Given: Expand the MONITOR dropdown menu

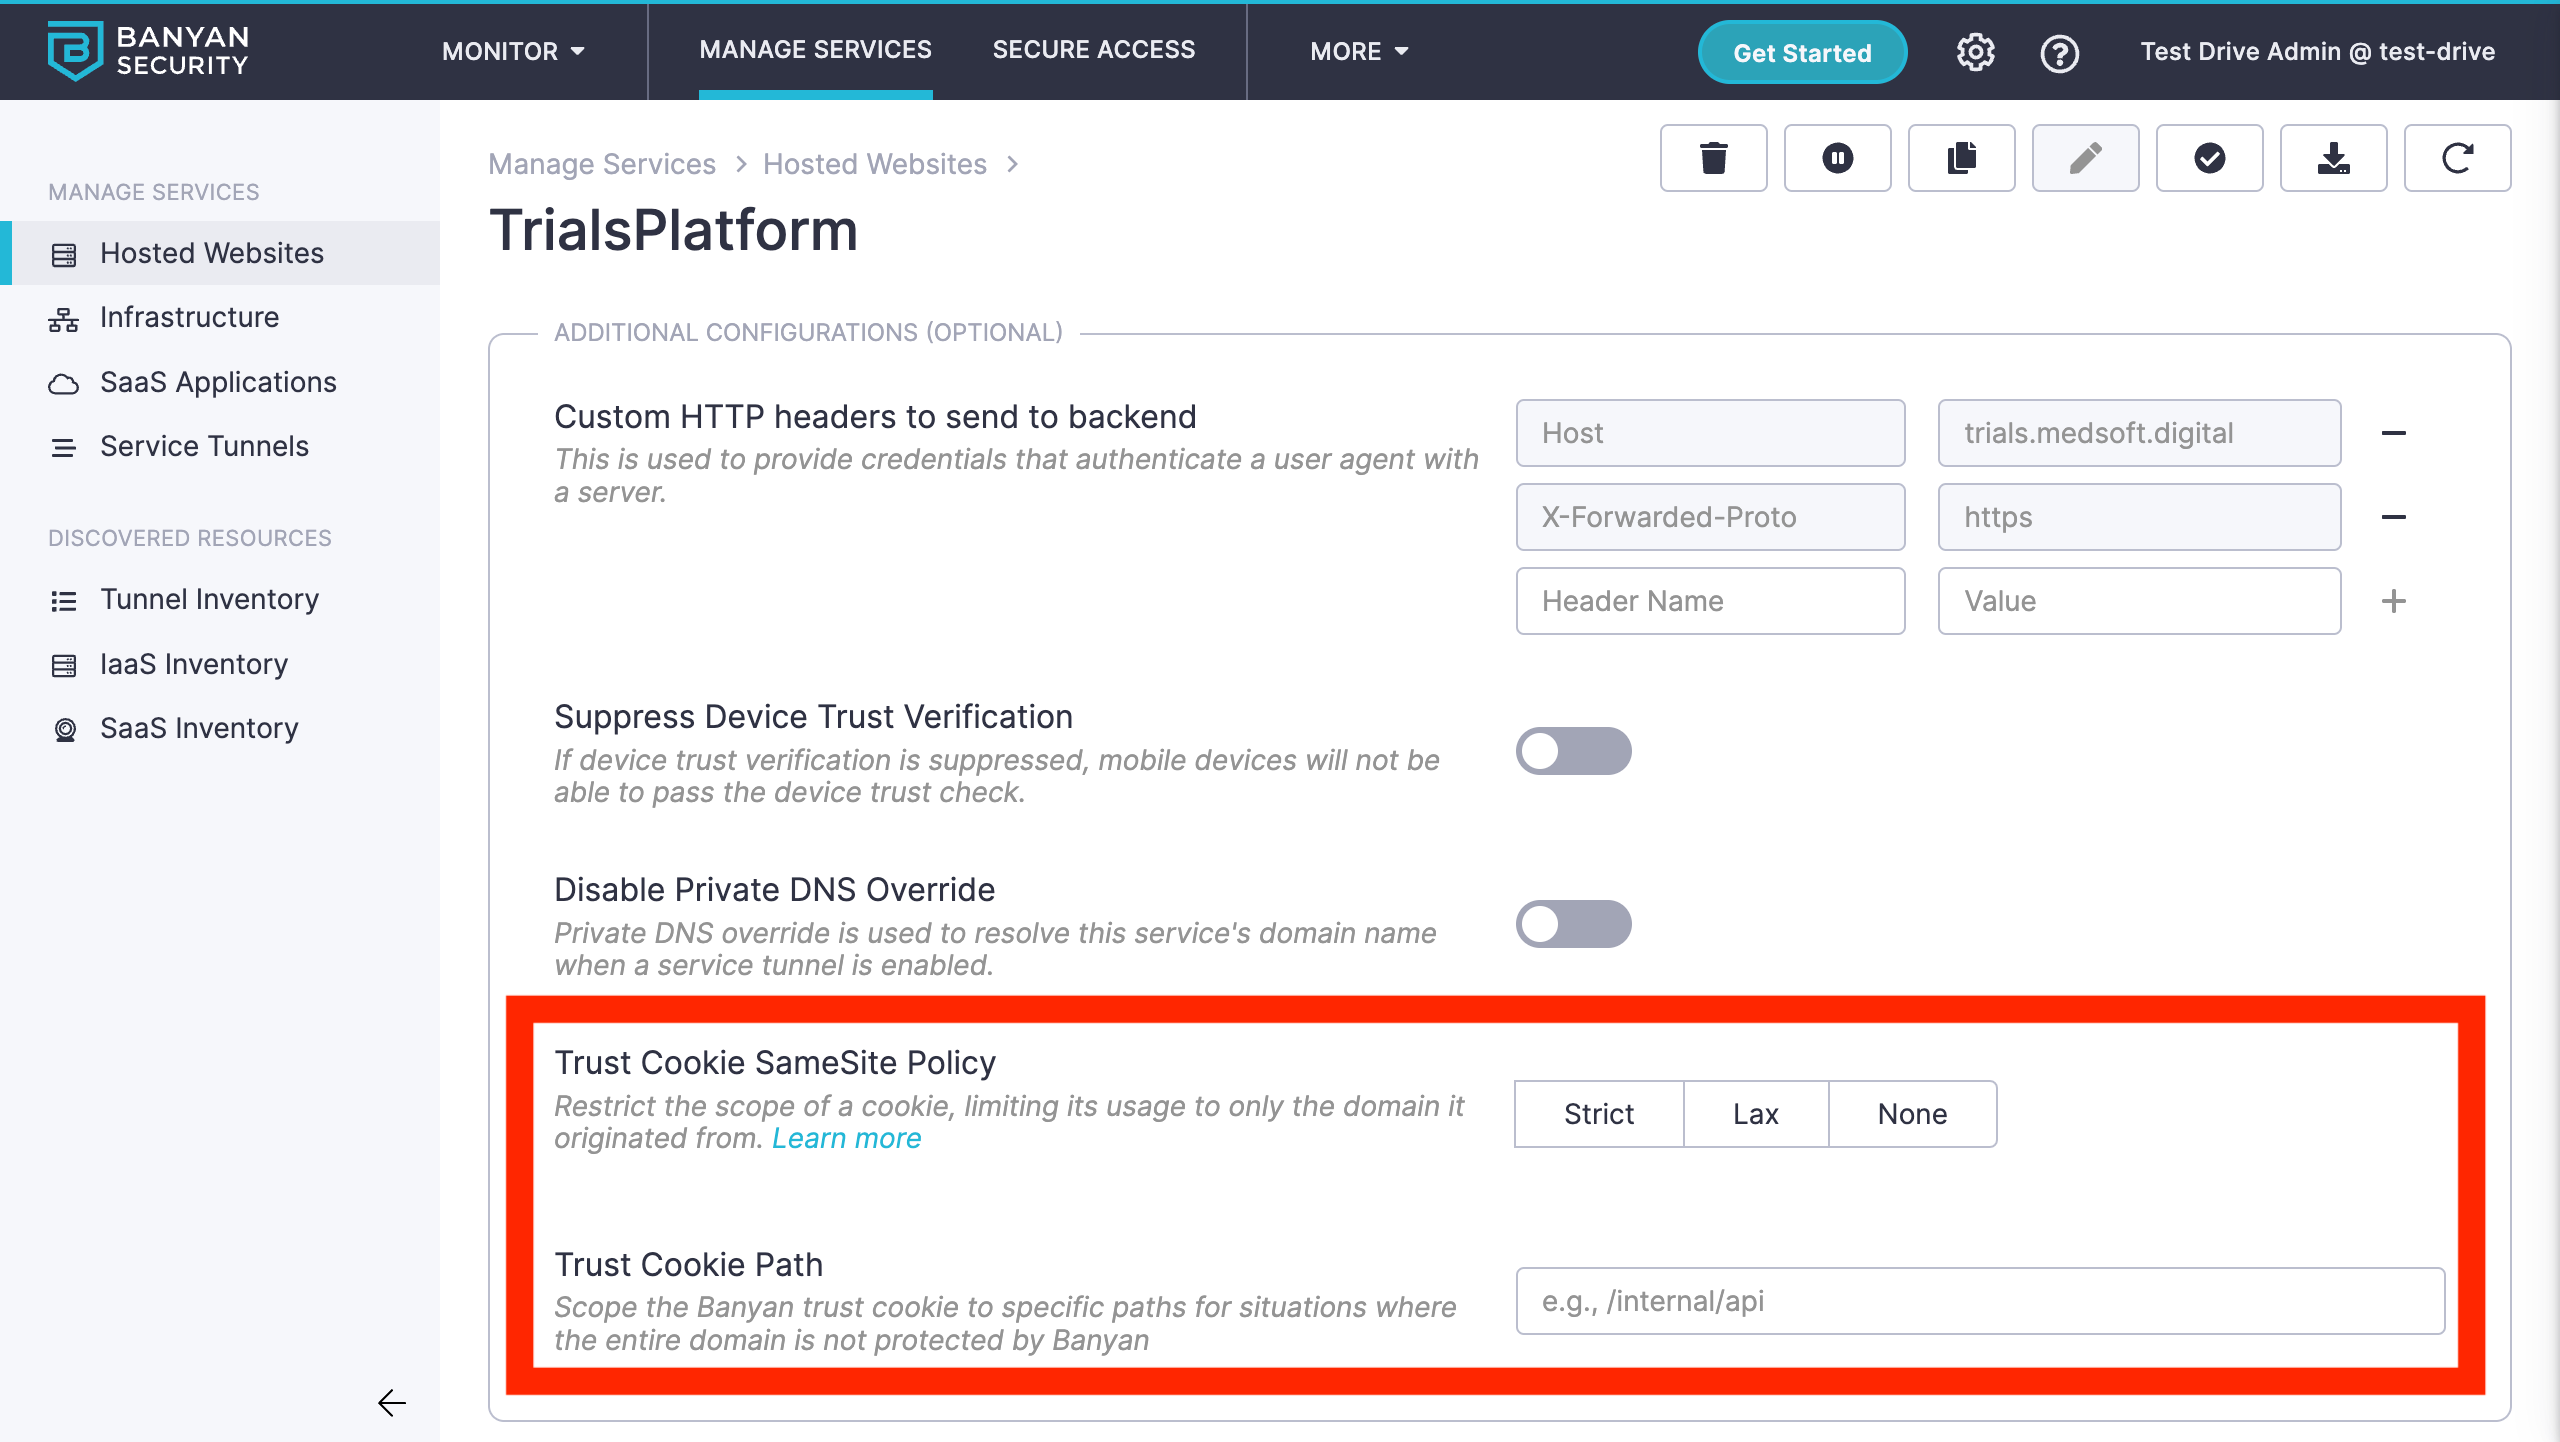Looking at the screenshot, I should click(513, 51).
